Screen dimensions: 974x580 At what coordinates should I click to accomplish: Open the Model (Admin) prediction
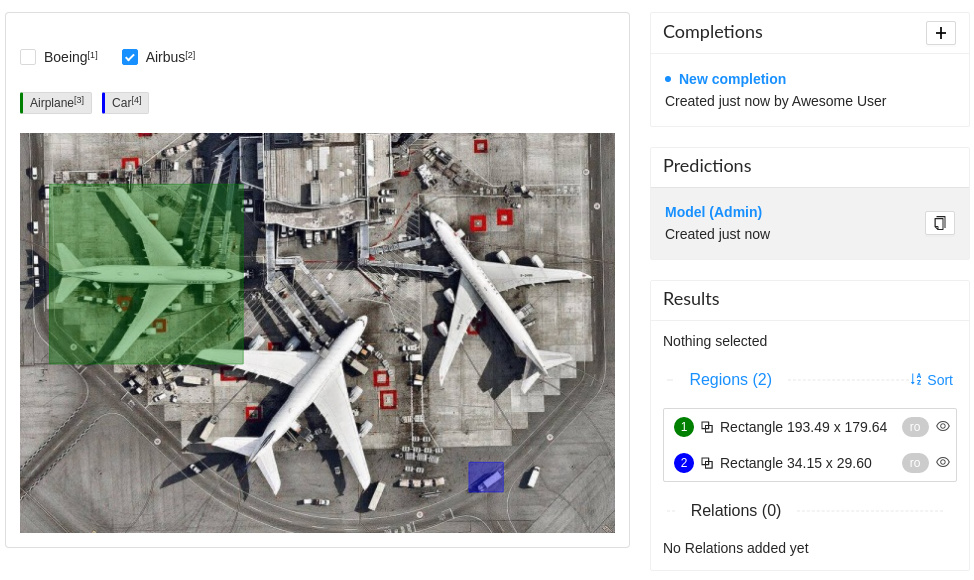coord(713,212)
